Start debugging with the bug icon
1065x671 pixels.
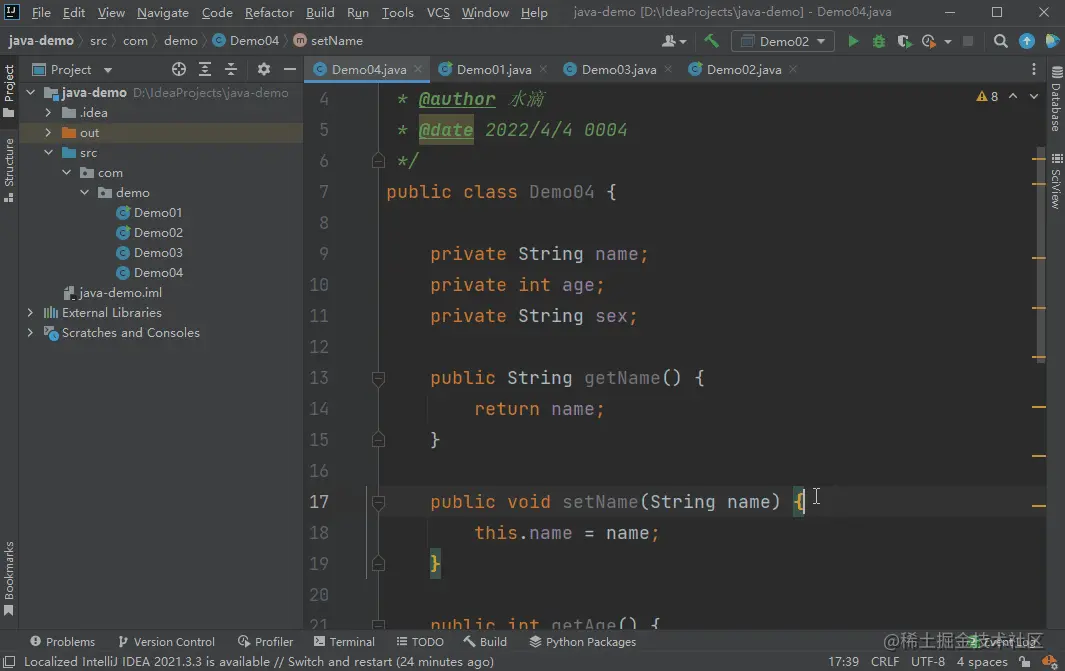pos(878,41)
